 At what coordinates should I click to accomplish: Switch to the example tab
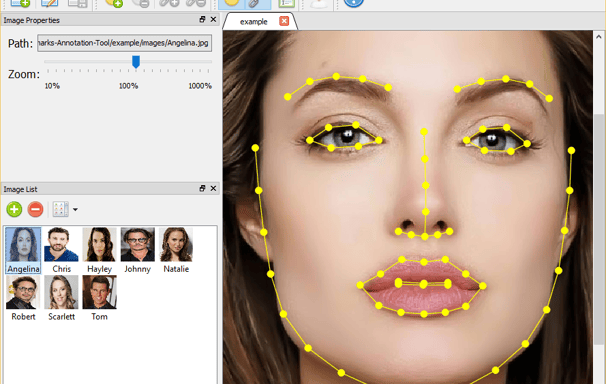click(x=254, y=22)
